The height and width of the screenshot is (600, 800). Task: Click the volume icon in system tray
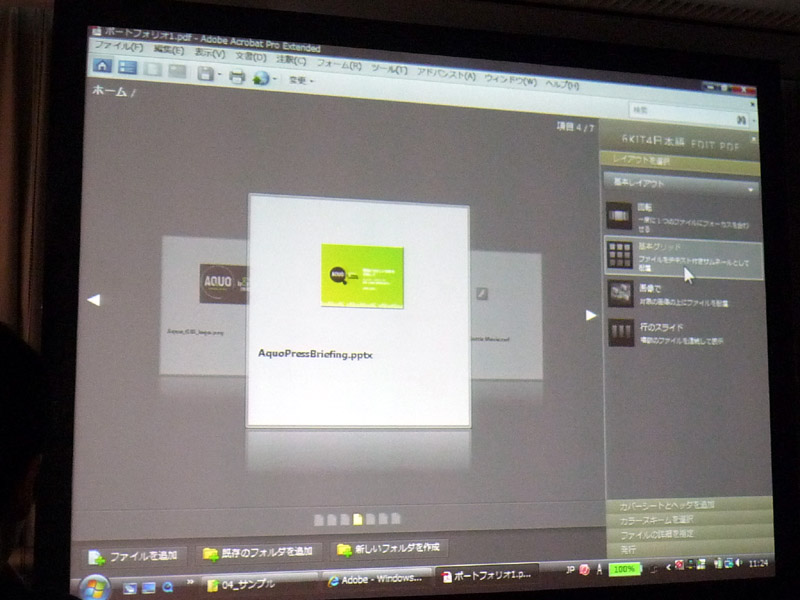click(739, 563)
